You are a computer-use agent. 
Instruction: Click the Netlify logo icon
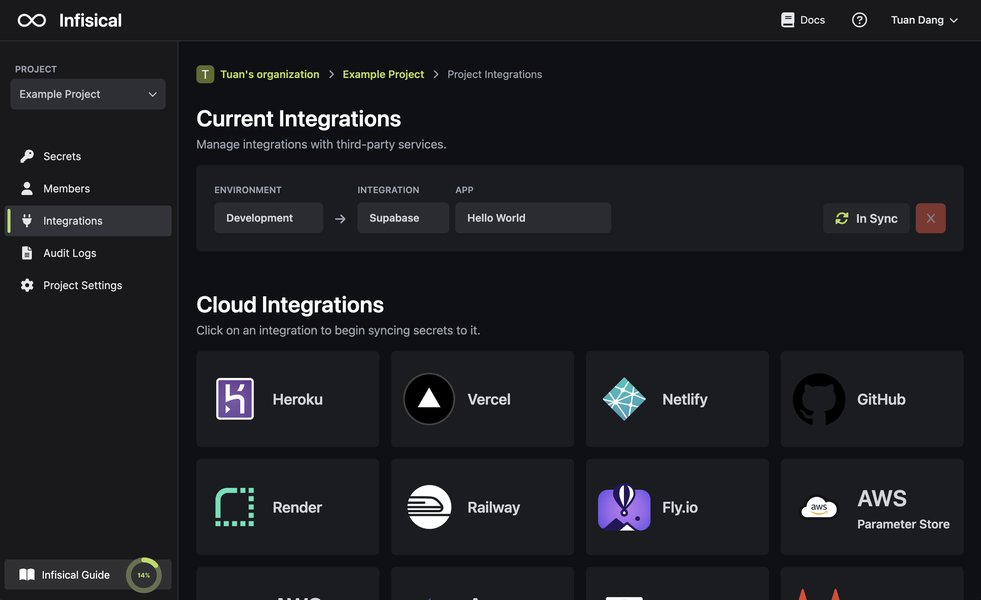624,399
